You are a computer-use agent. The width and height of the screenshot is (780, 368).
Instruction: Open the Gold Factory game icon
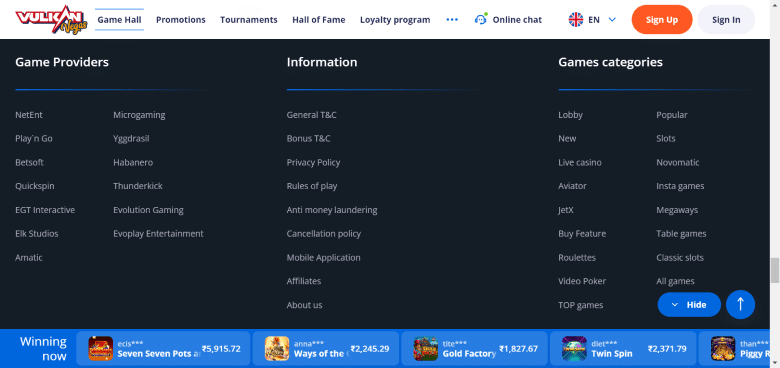click(425, 348)
